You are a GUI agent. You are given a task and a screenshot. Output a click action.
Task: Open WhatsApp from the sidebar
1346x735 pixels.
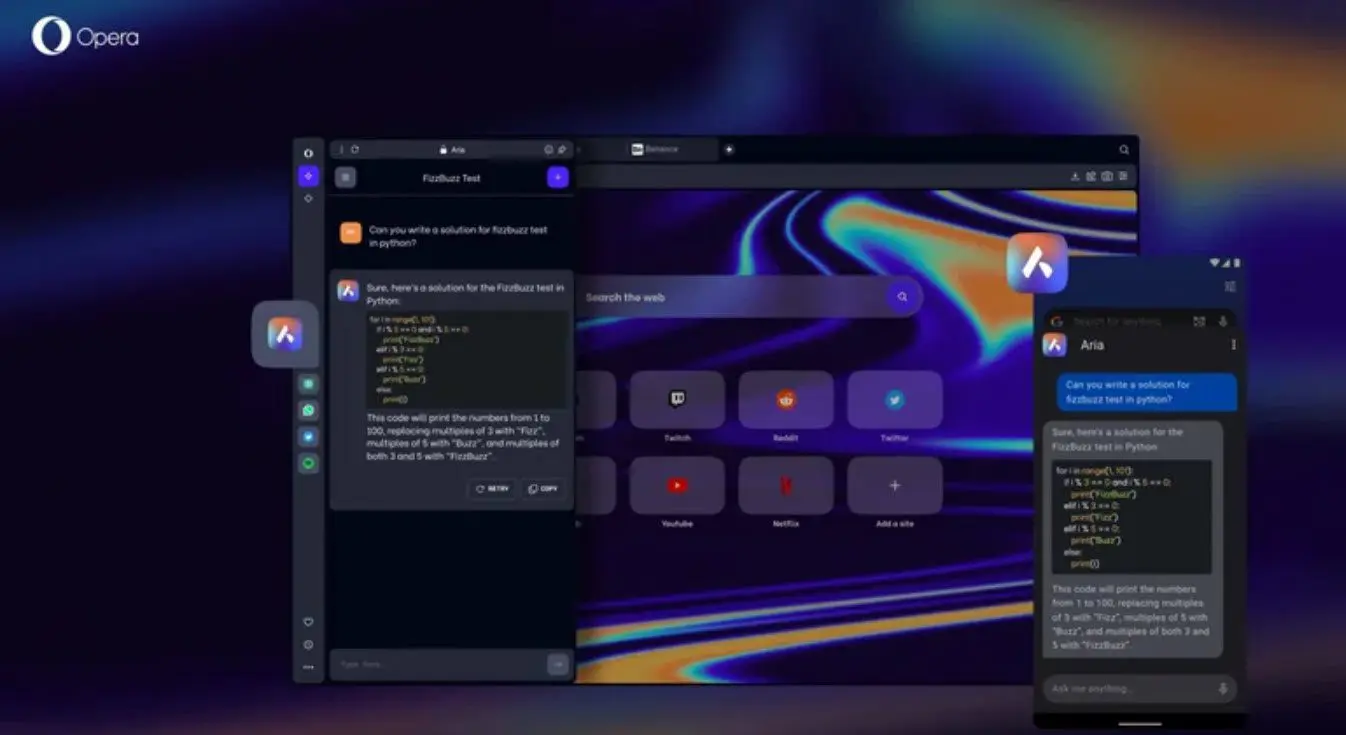[x=309, y=410]
